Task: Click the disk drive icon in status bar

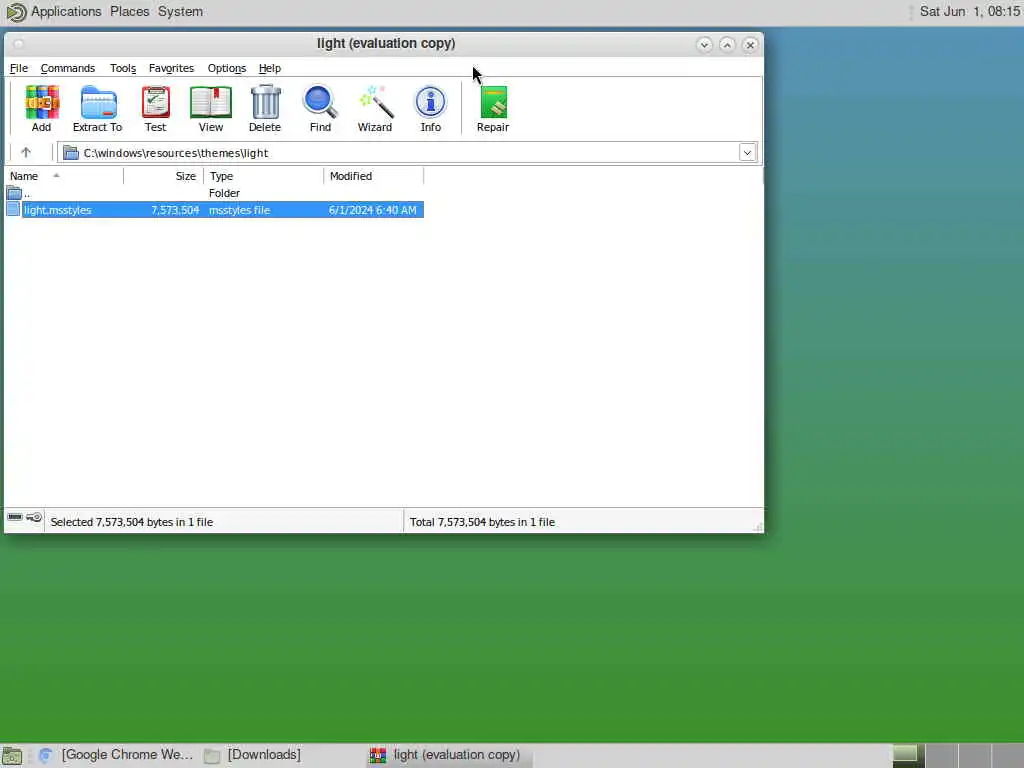Action: point(14,517)
